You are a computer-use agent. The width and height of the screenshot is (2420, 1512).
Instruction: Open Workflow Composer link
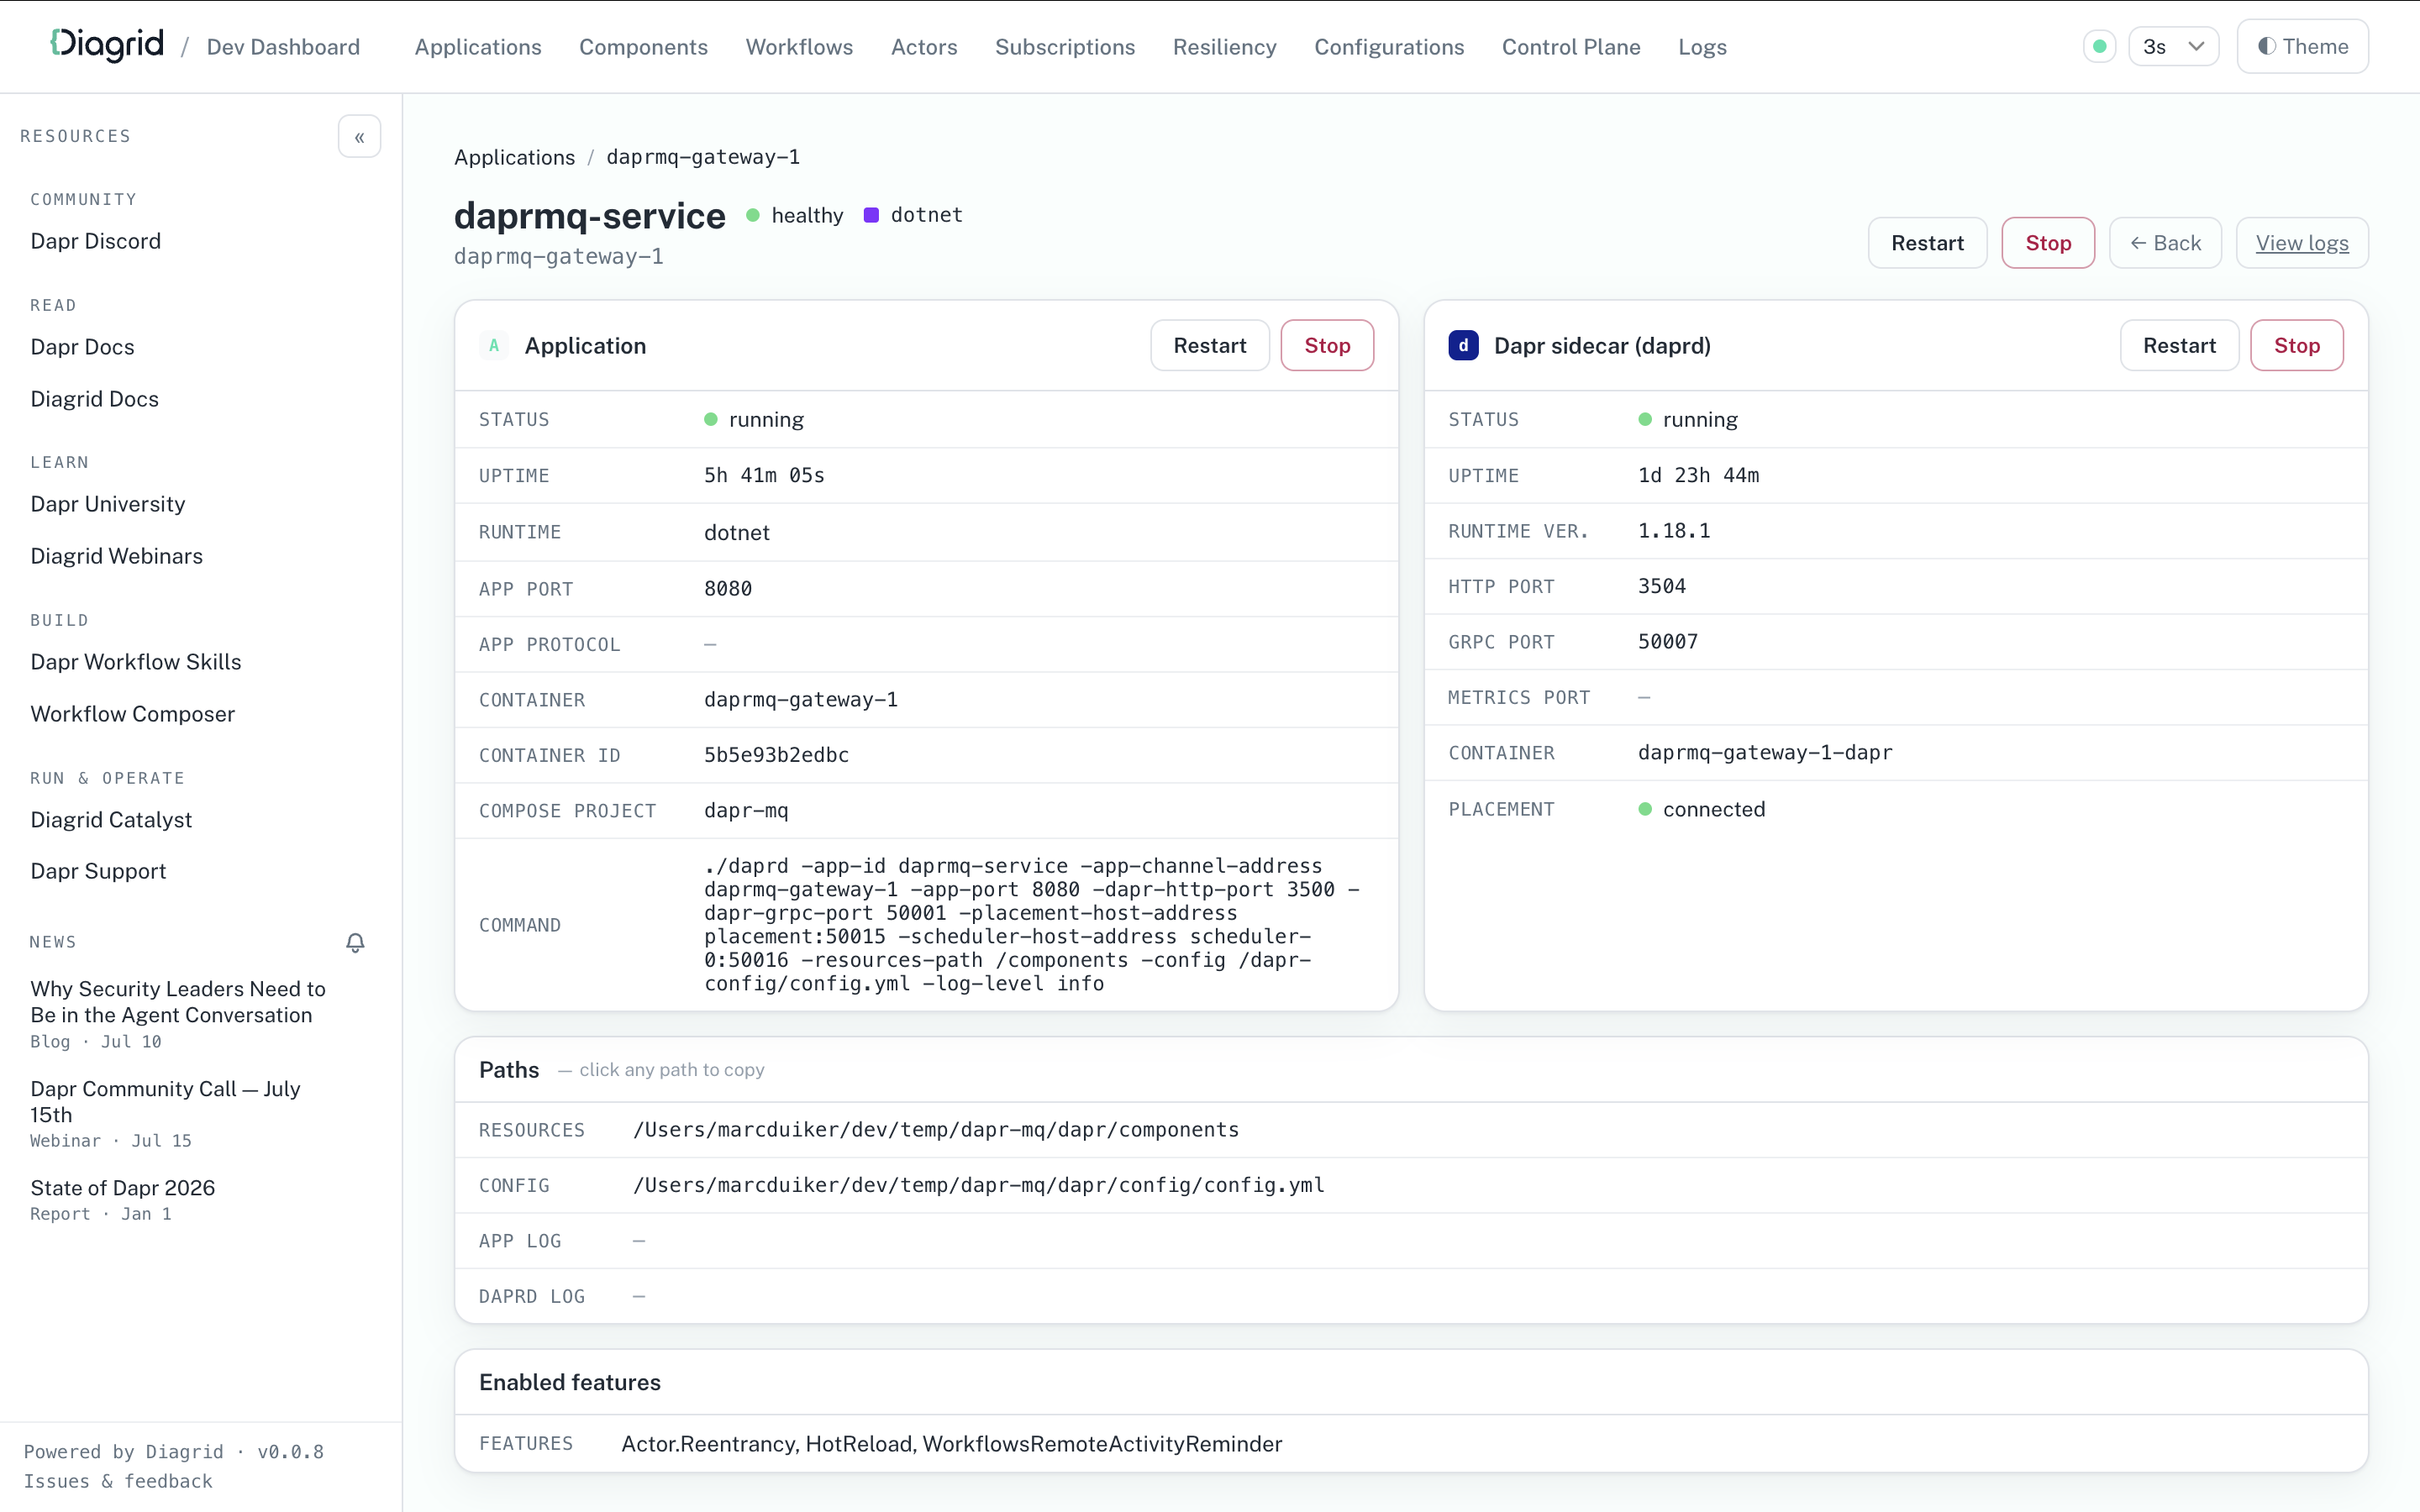click(x=133, y=714)
